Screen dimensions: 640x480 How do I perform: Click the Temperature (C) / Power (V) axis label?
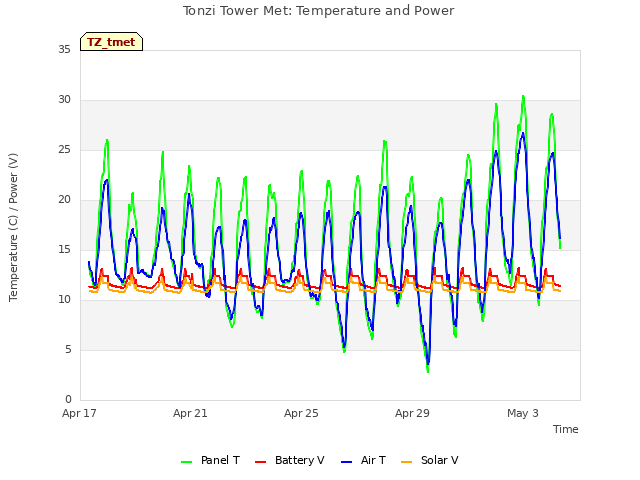(13, 227)
